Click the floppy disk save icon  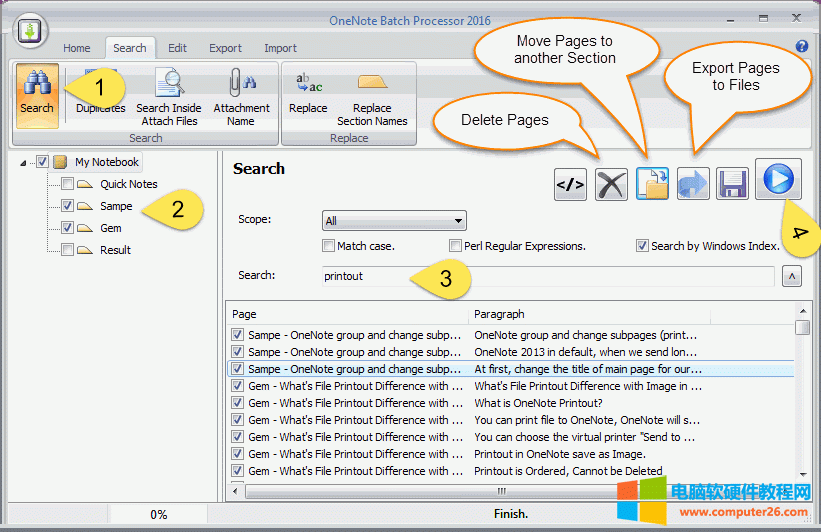tap(732, 184)
